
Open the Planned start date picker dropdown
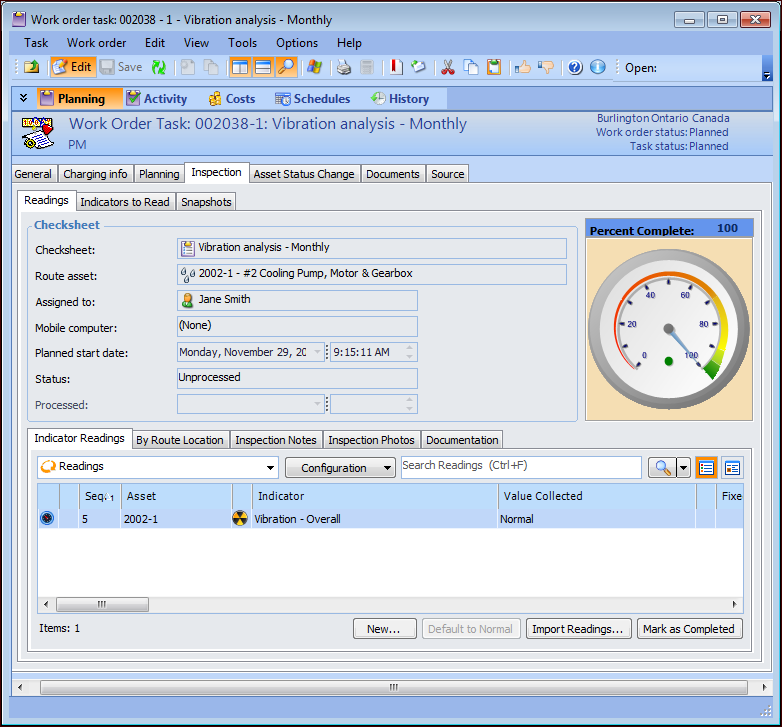point(318,352)
